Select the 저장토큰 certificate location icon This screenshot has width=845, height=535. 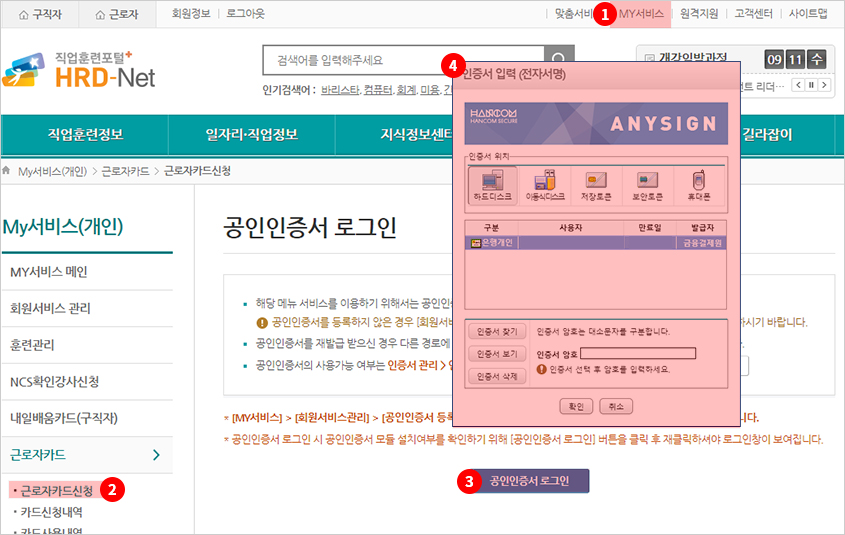(596, 185)
